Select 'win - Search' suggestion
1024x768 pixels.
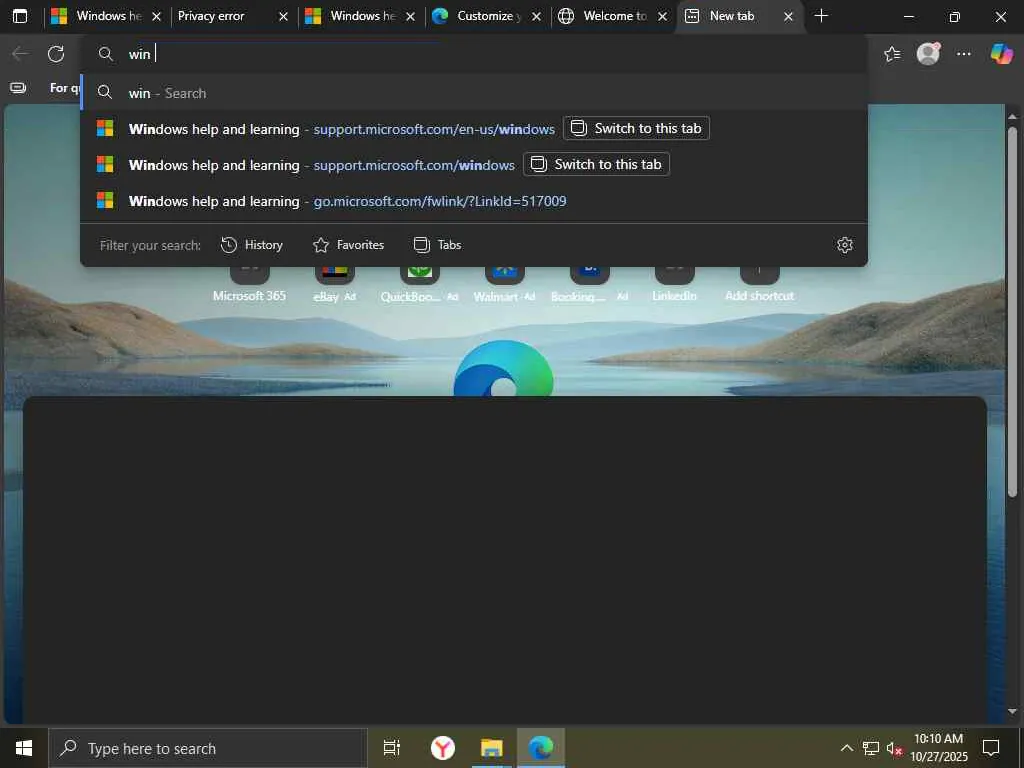pos(474,93)
